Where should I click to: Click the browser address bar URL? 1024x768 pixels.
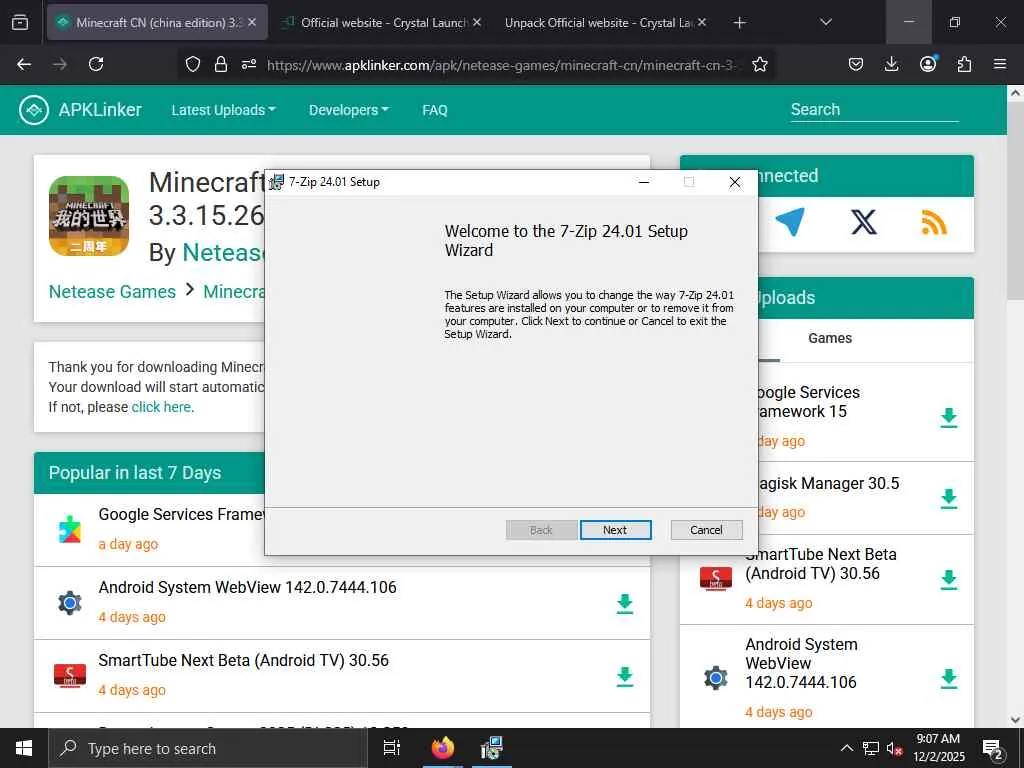[x=504, y=65]
